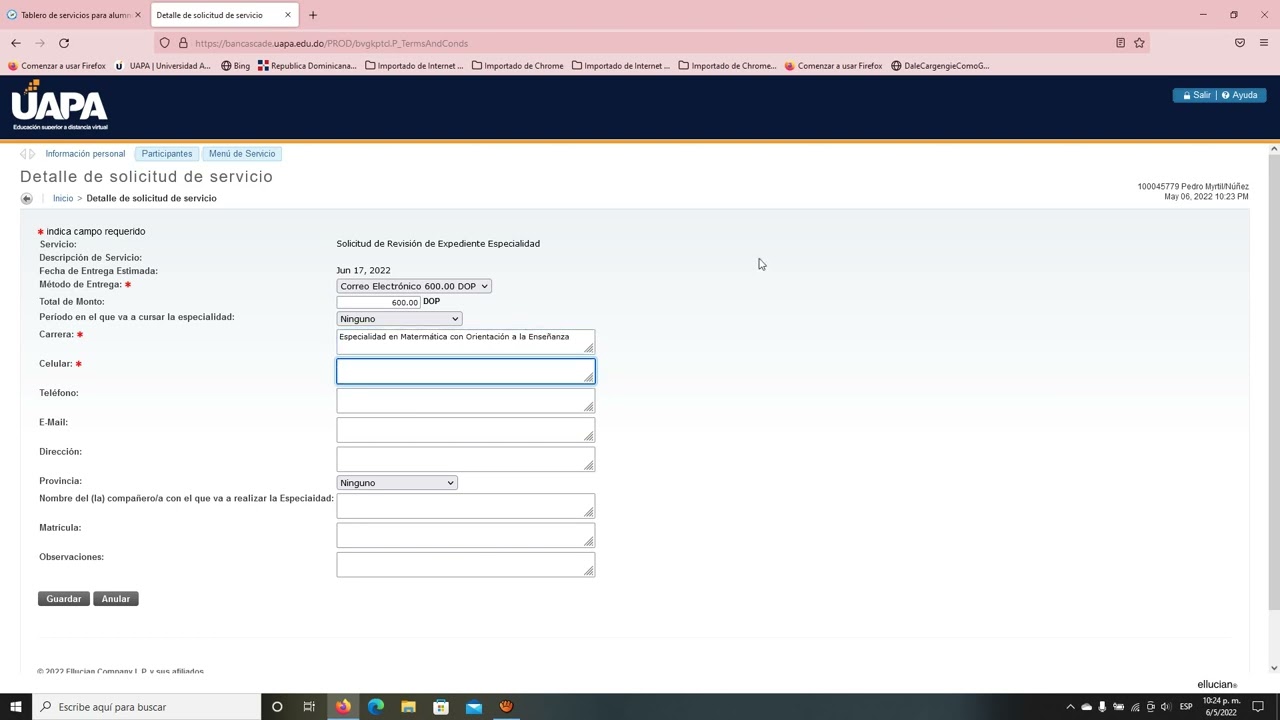The width and height of the screenshot is (1280, 720).
Task: Click the ESP language indicator
Action: 1186,707
